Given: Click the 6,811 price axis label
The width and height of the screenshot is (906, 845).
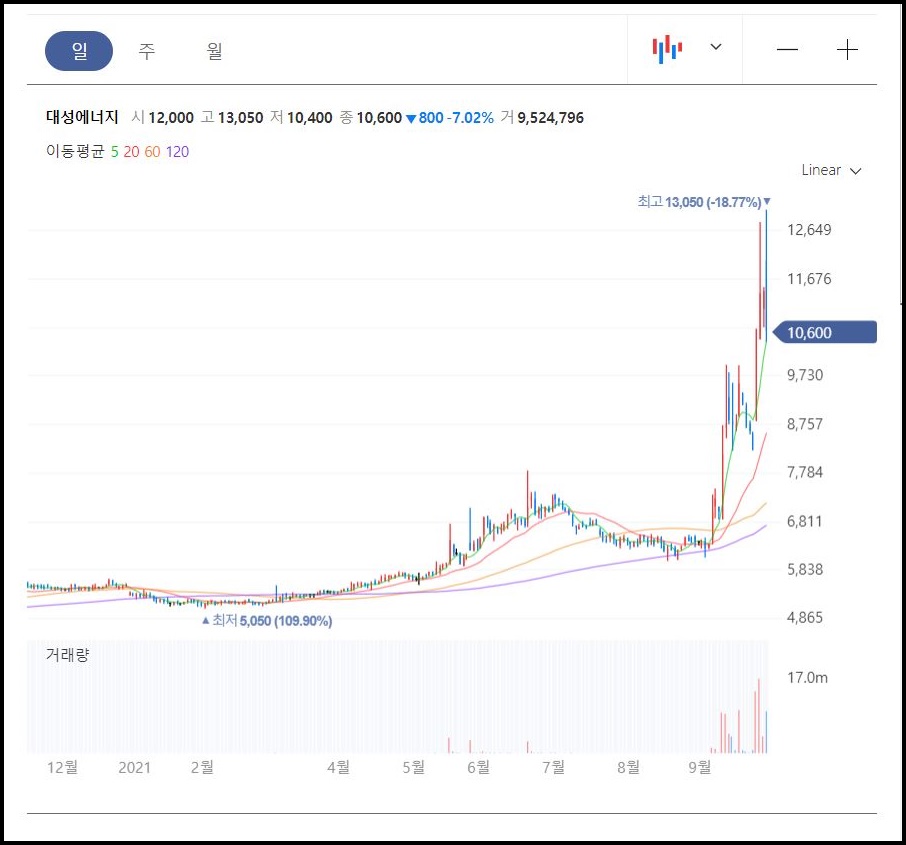Looking at the screenshot, I should [805, 521].
